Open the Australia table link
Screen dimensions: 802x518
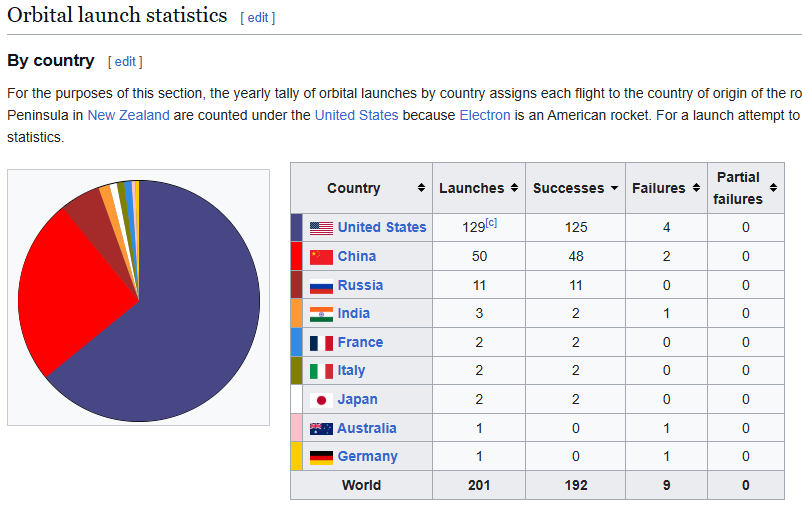point(367,429)
